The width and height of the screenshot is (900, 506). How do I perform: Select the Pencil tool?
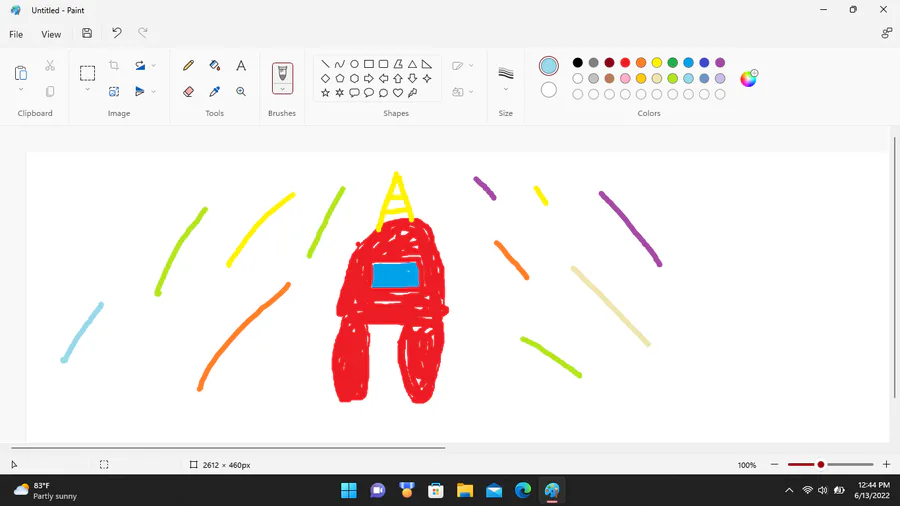[188, 65]
